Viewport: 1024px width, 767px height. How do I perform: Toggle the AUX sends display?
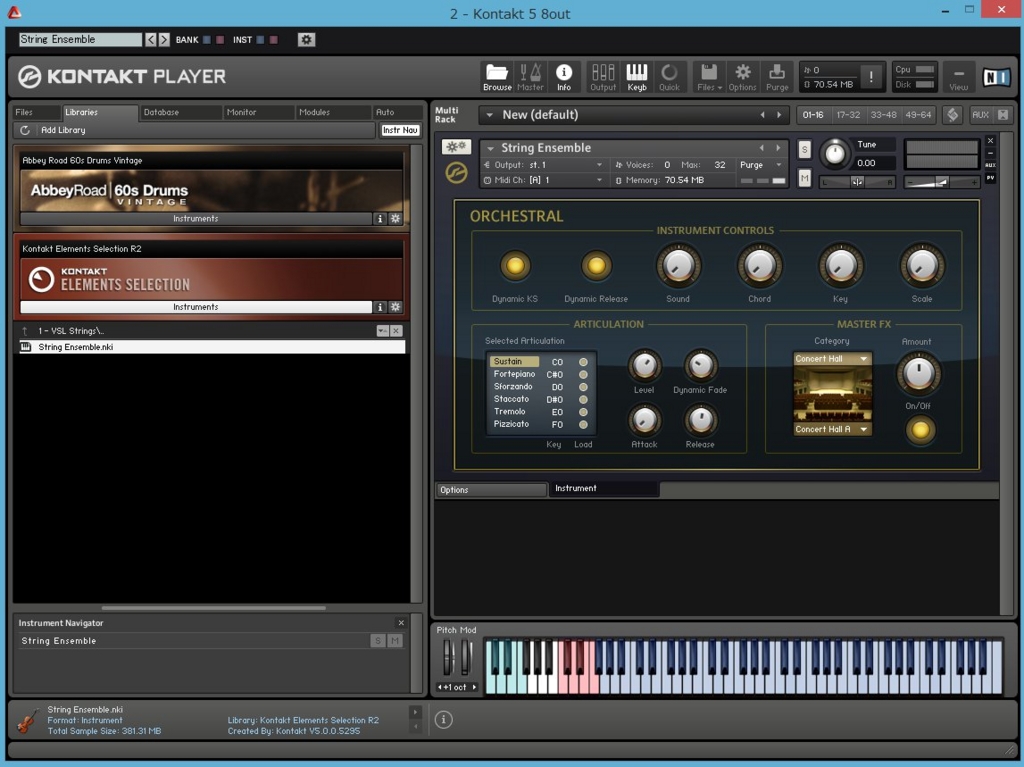980,115
